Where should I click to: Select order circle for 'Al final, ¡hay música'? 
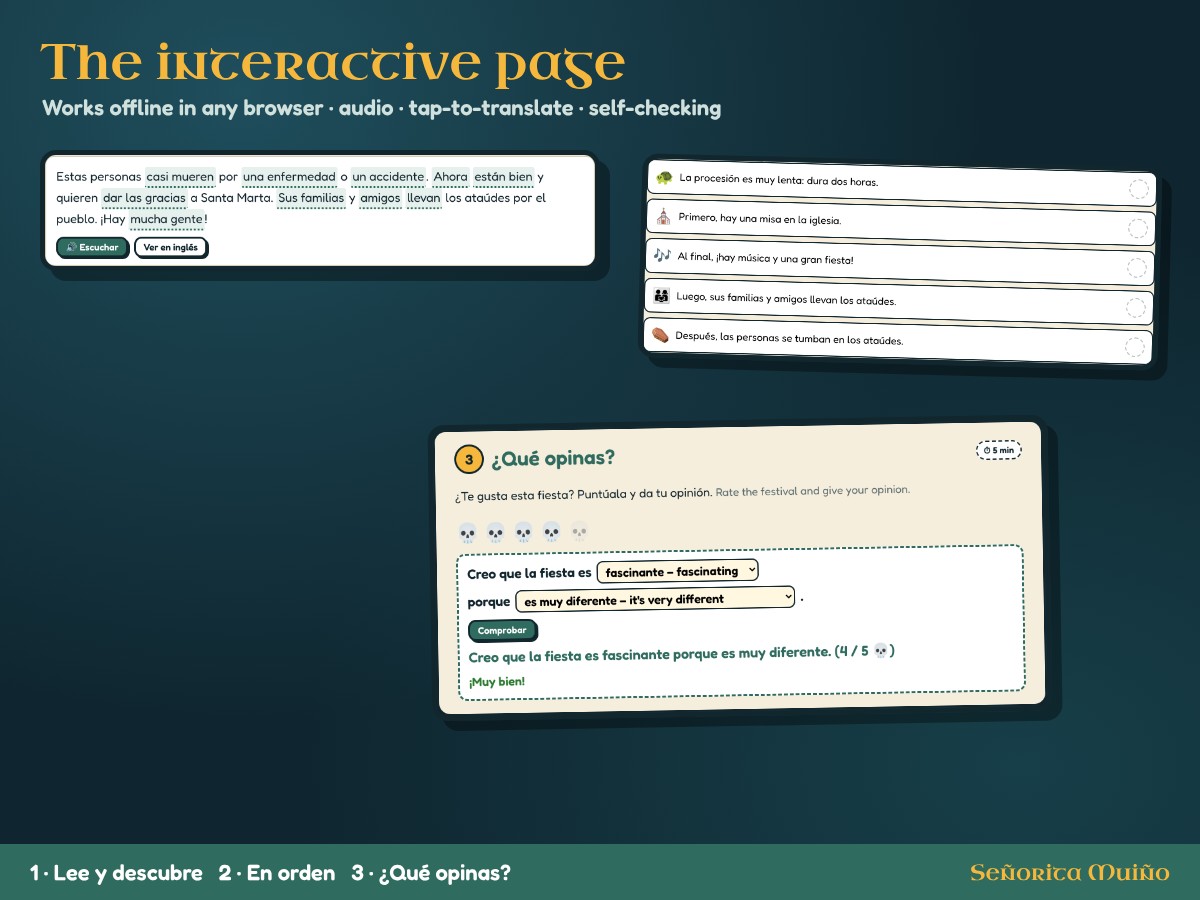1137,267
